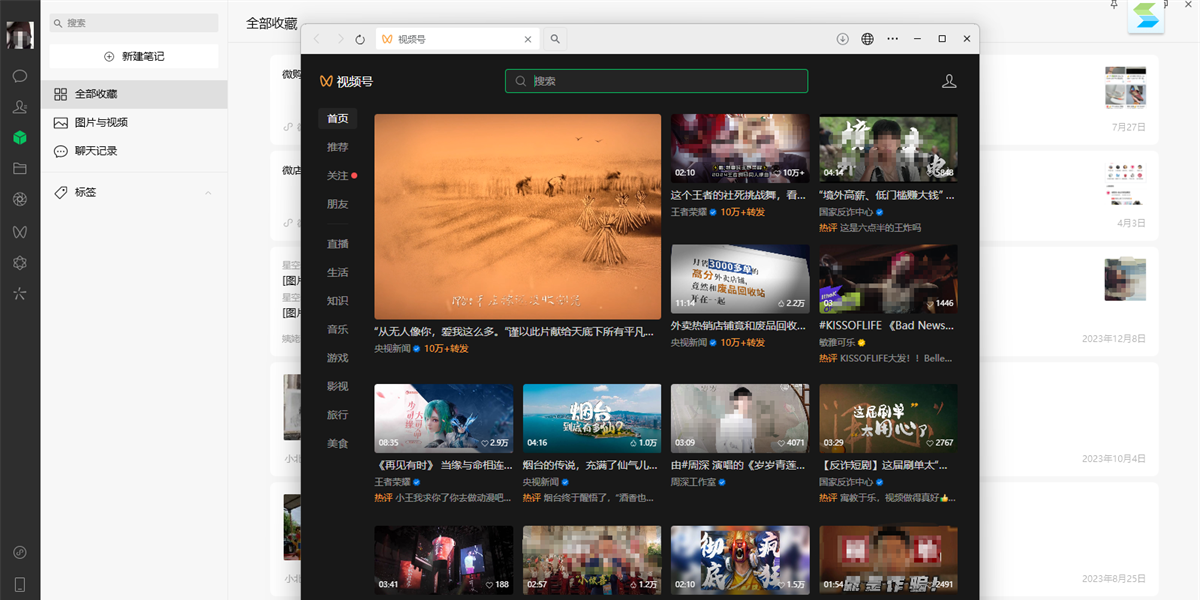This screenshot has height=600, width=1200.
Task: Click the phone icon at sidebar bottom
Action: [18, 583]
